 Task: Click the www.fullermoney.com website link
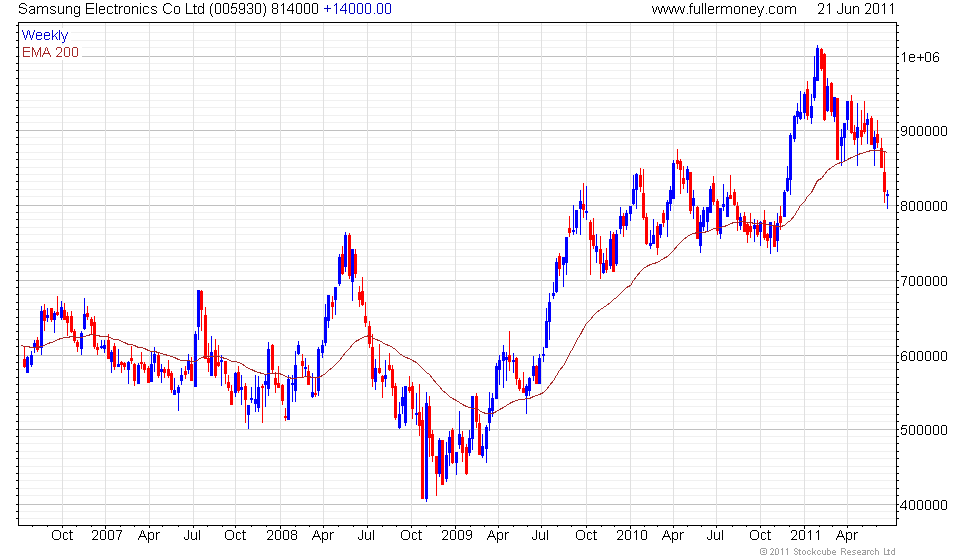(x=723, y=9)
